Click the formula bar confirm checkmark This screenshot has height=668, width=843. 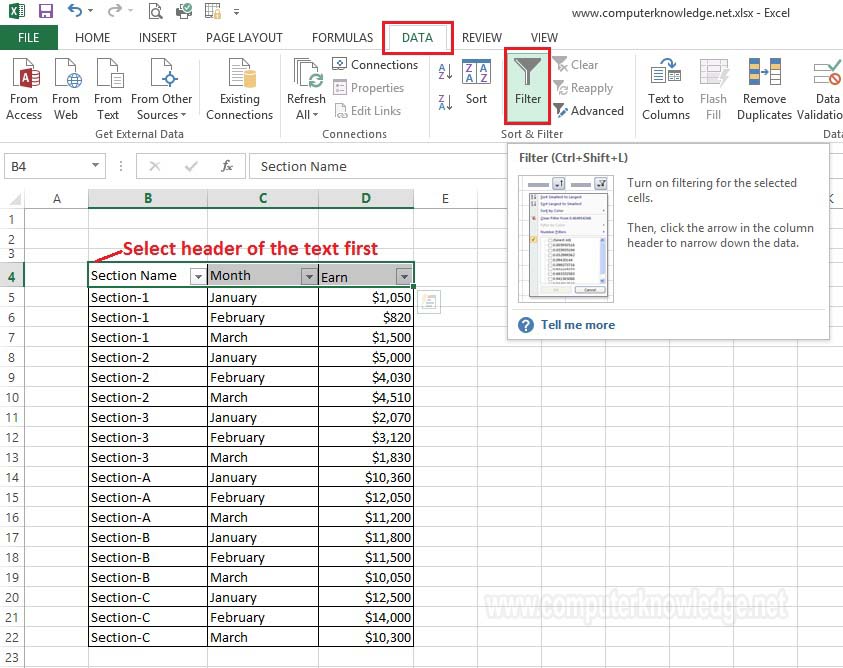click(191, 166)
